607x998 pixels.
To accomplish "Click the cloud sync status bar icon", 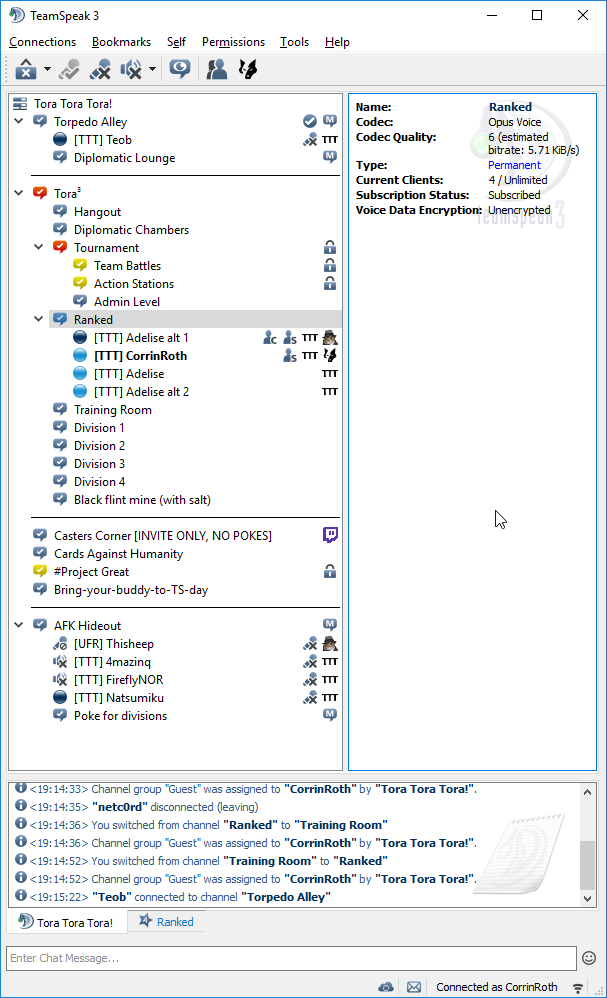I will [386, 987].
